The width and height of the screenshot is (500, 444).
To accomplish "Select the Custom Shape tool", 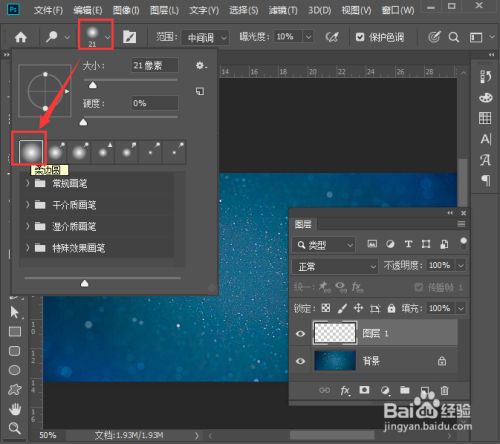I will (x=15, y=389).
